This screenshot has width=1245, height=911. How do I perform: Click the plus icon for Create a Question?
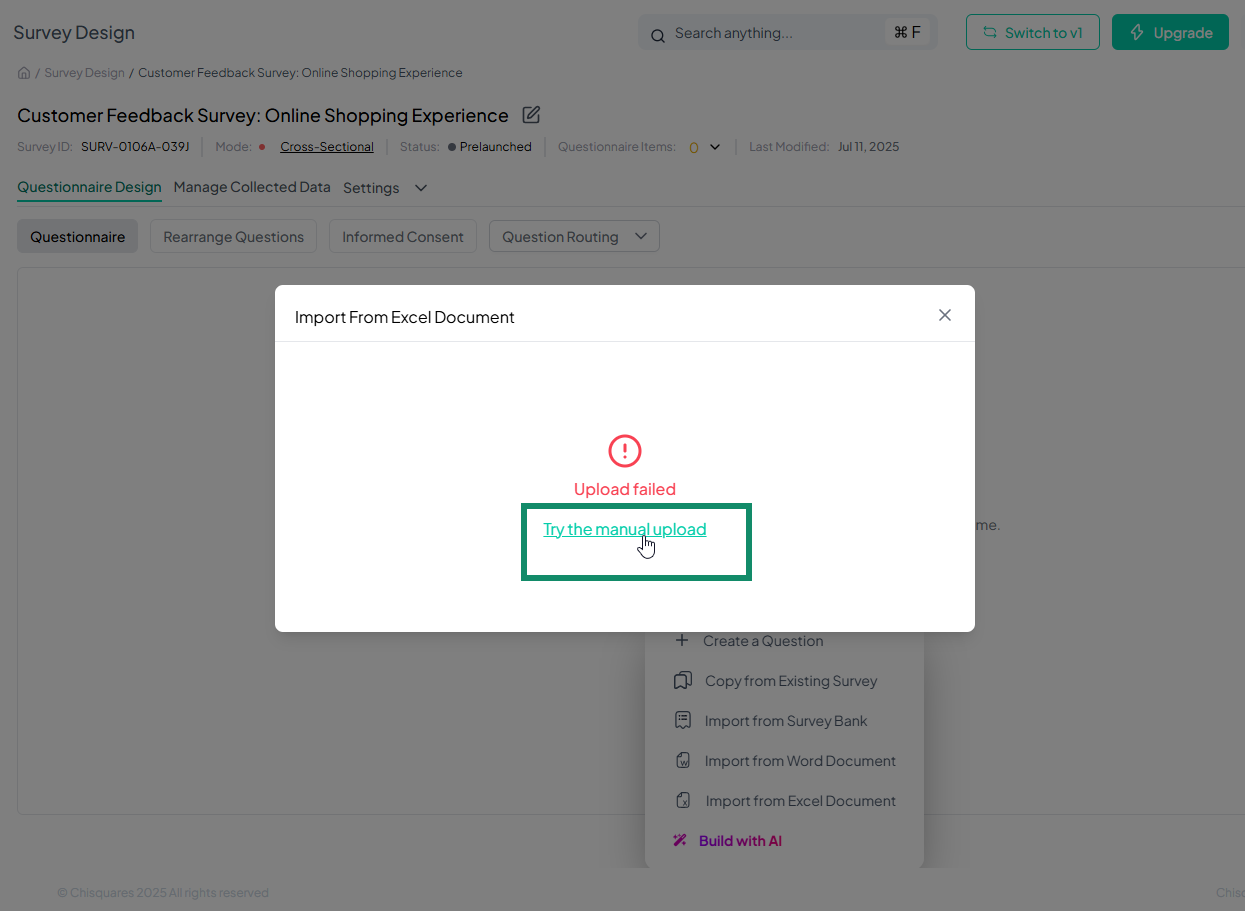click(682, 641)
